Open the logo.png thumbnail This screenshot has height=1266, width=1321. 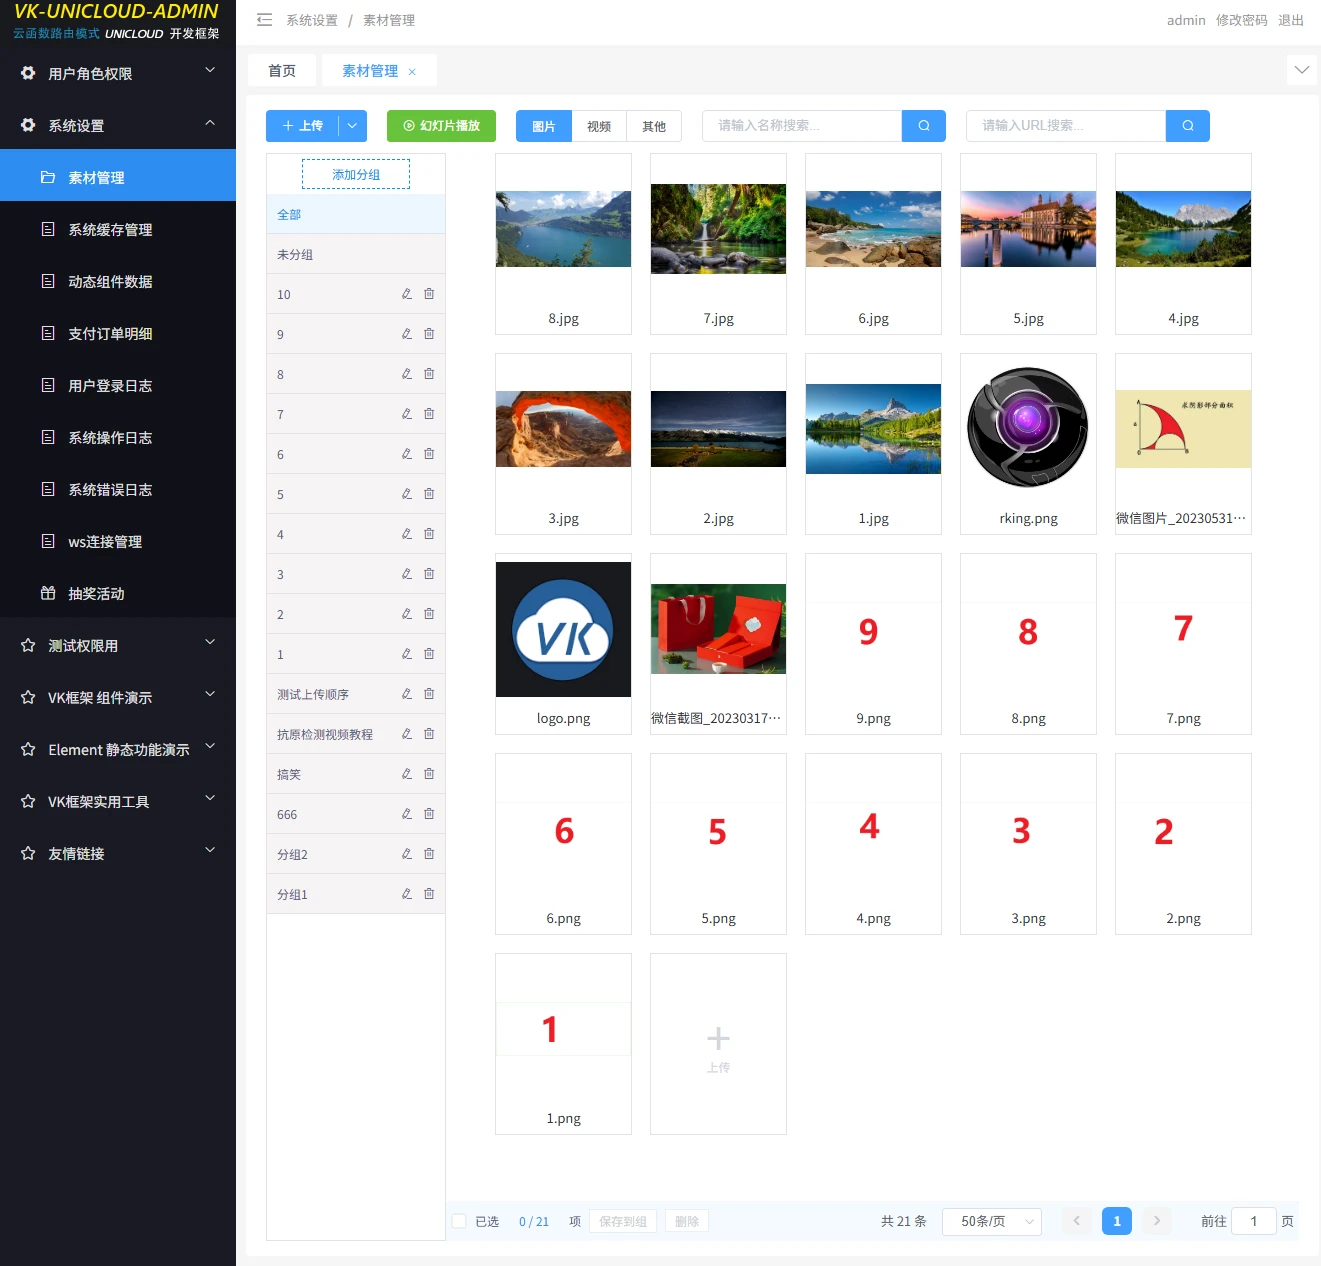coord(563,630)
